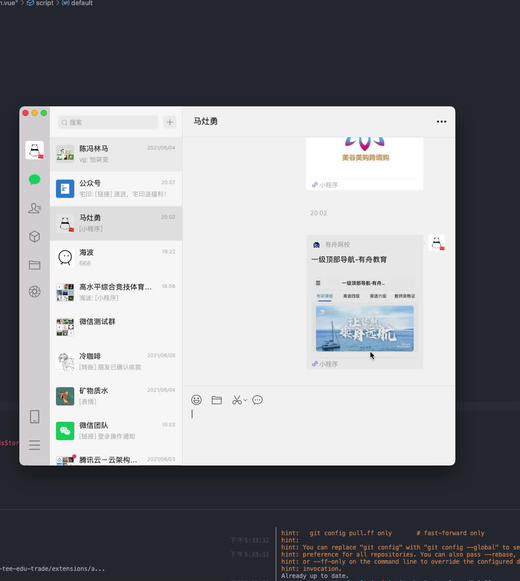Open the 微信测试群 group chat
Viewport: 520px width, 581px height.
pos(116,326)
